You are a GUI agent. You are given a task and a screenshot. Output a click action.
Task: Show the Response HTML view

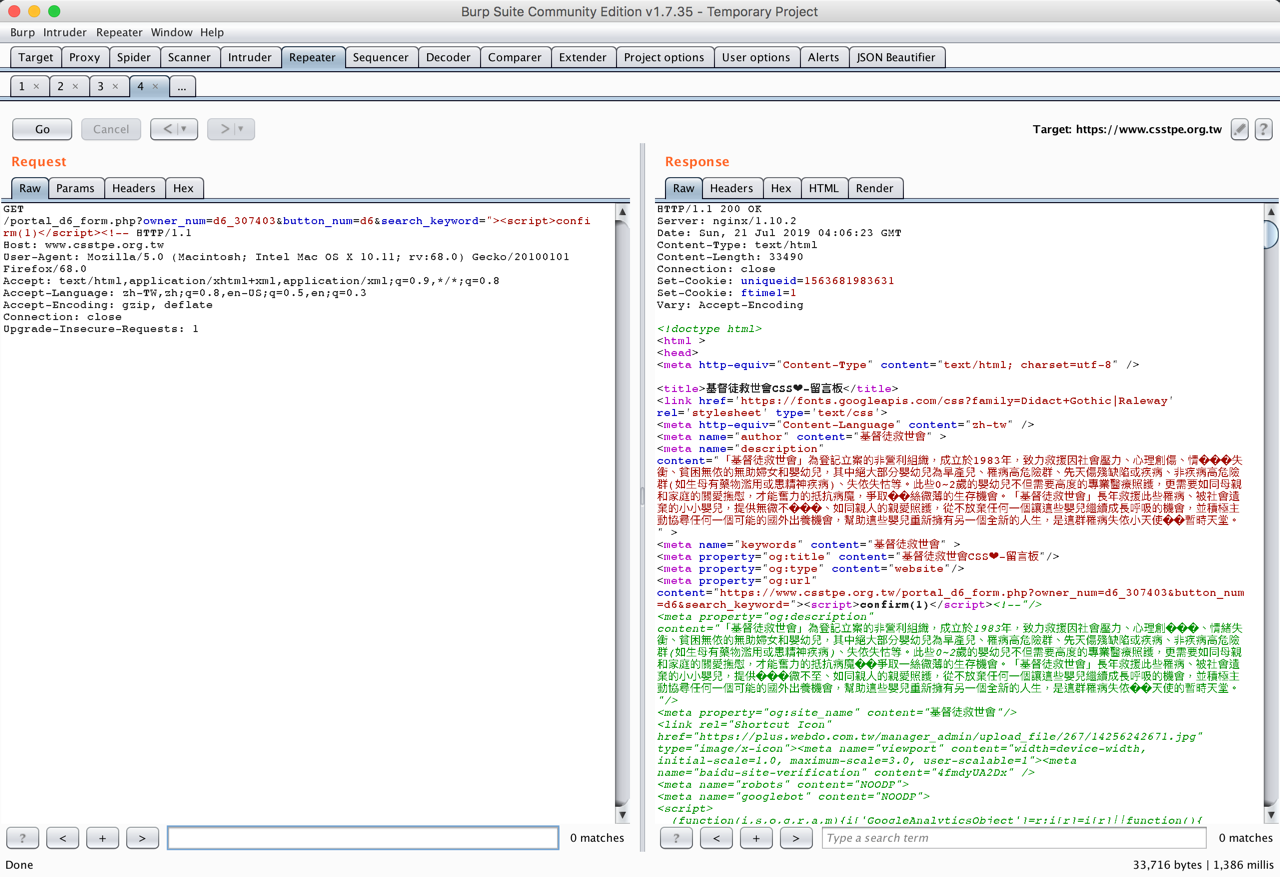click(824, 188)
